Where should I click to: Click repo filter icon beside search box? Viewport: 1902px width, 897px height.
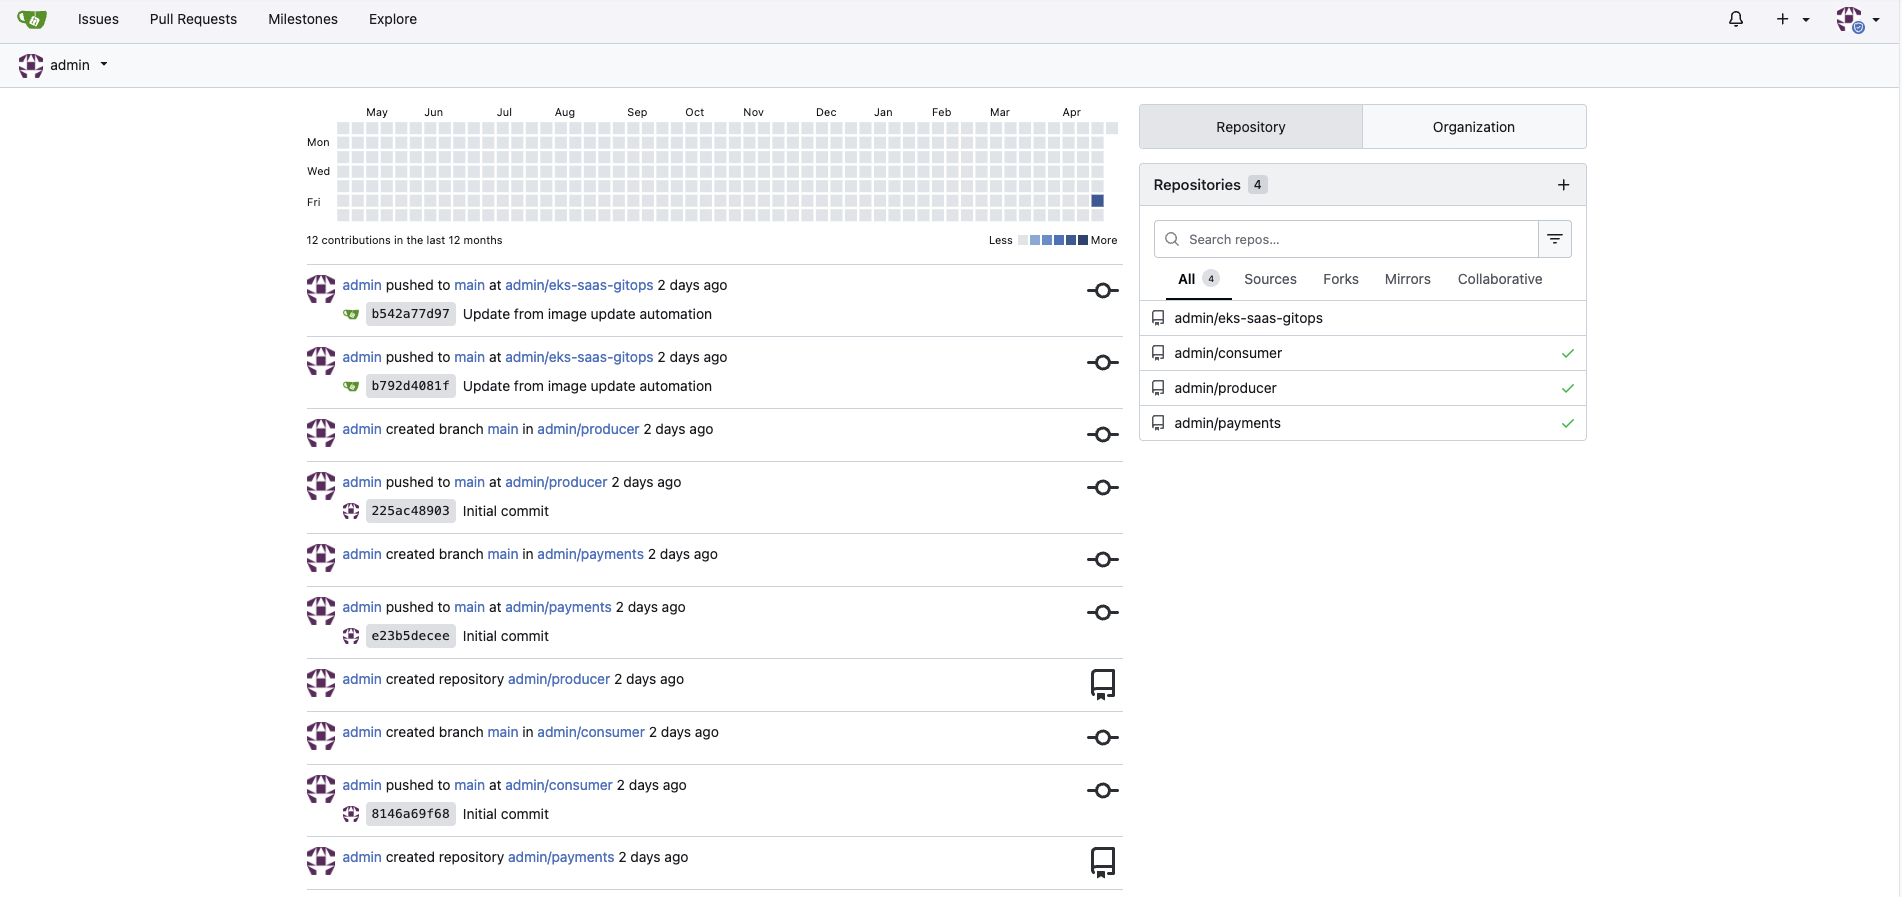coord(1554,239)
